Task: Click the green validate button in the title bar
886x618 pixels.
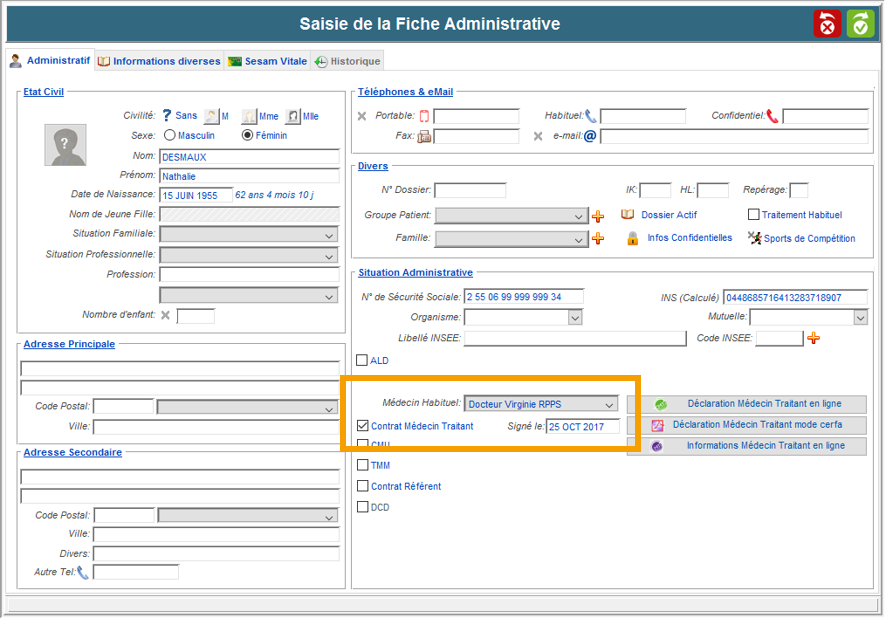Action: [x=861, y=24]
